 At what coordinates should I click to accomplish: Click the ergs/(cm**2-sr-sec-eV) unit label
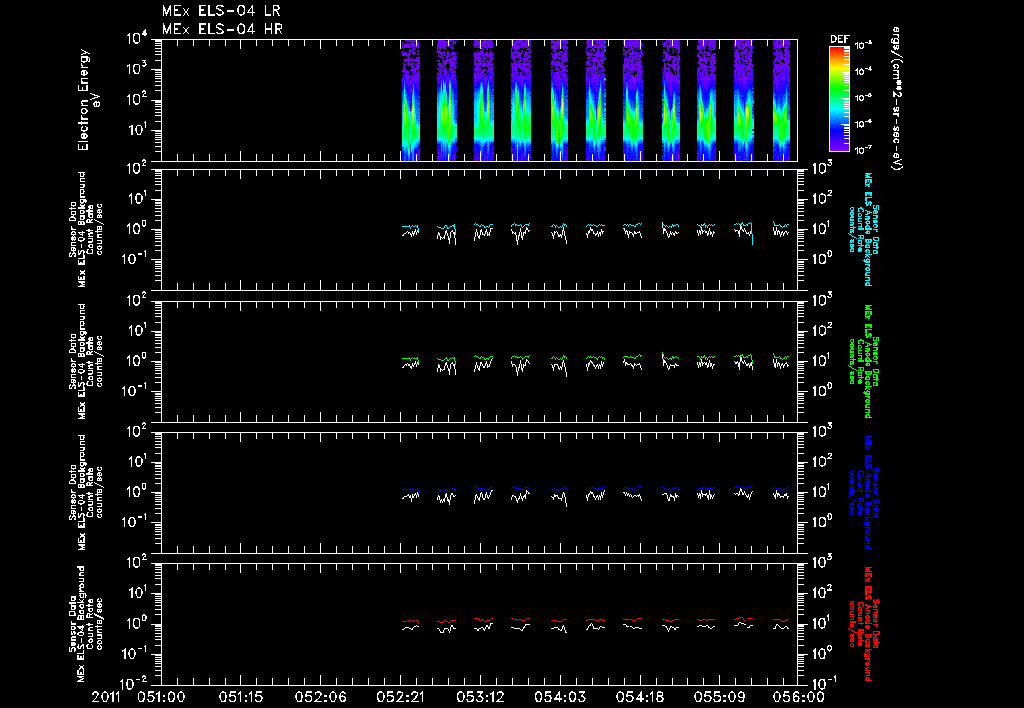pos(897,99)
